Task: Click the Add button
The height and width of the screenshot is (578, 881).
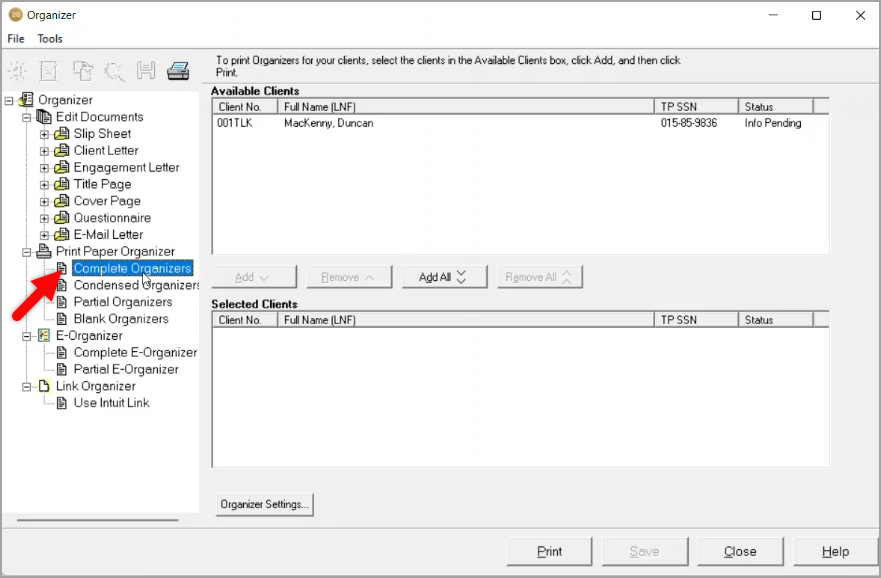Action: click(254, 277)
